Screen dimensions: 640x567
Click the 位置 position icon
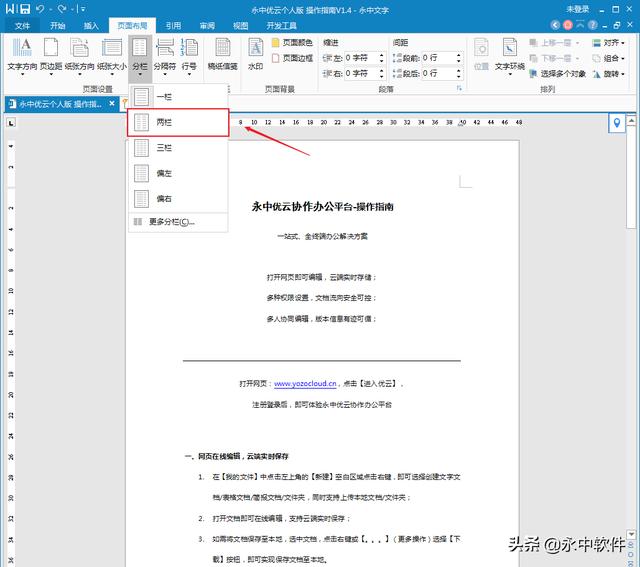481,54
